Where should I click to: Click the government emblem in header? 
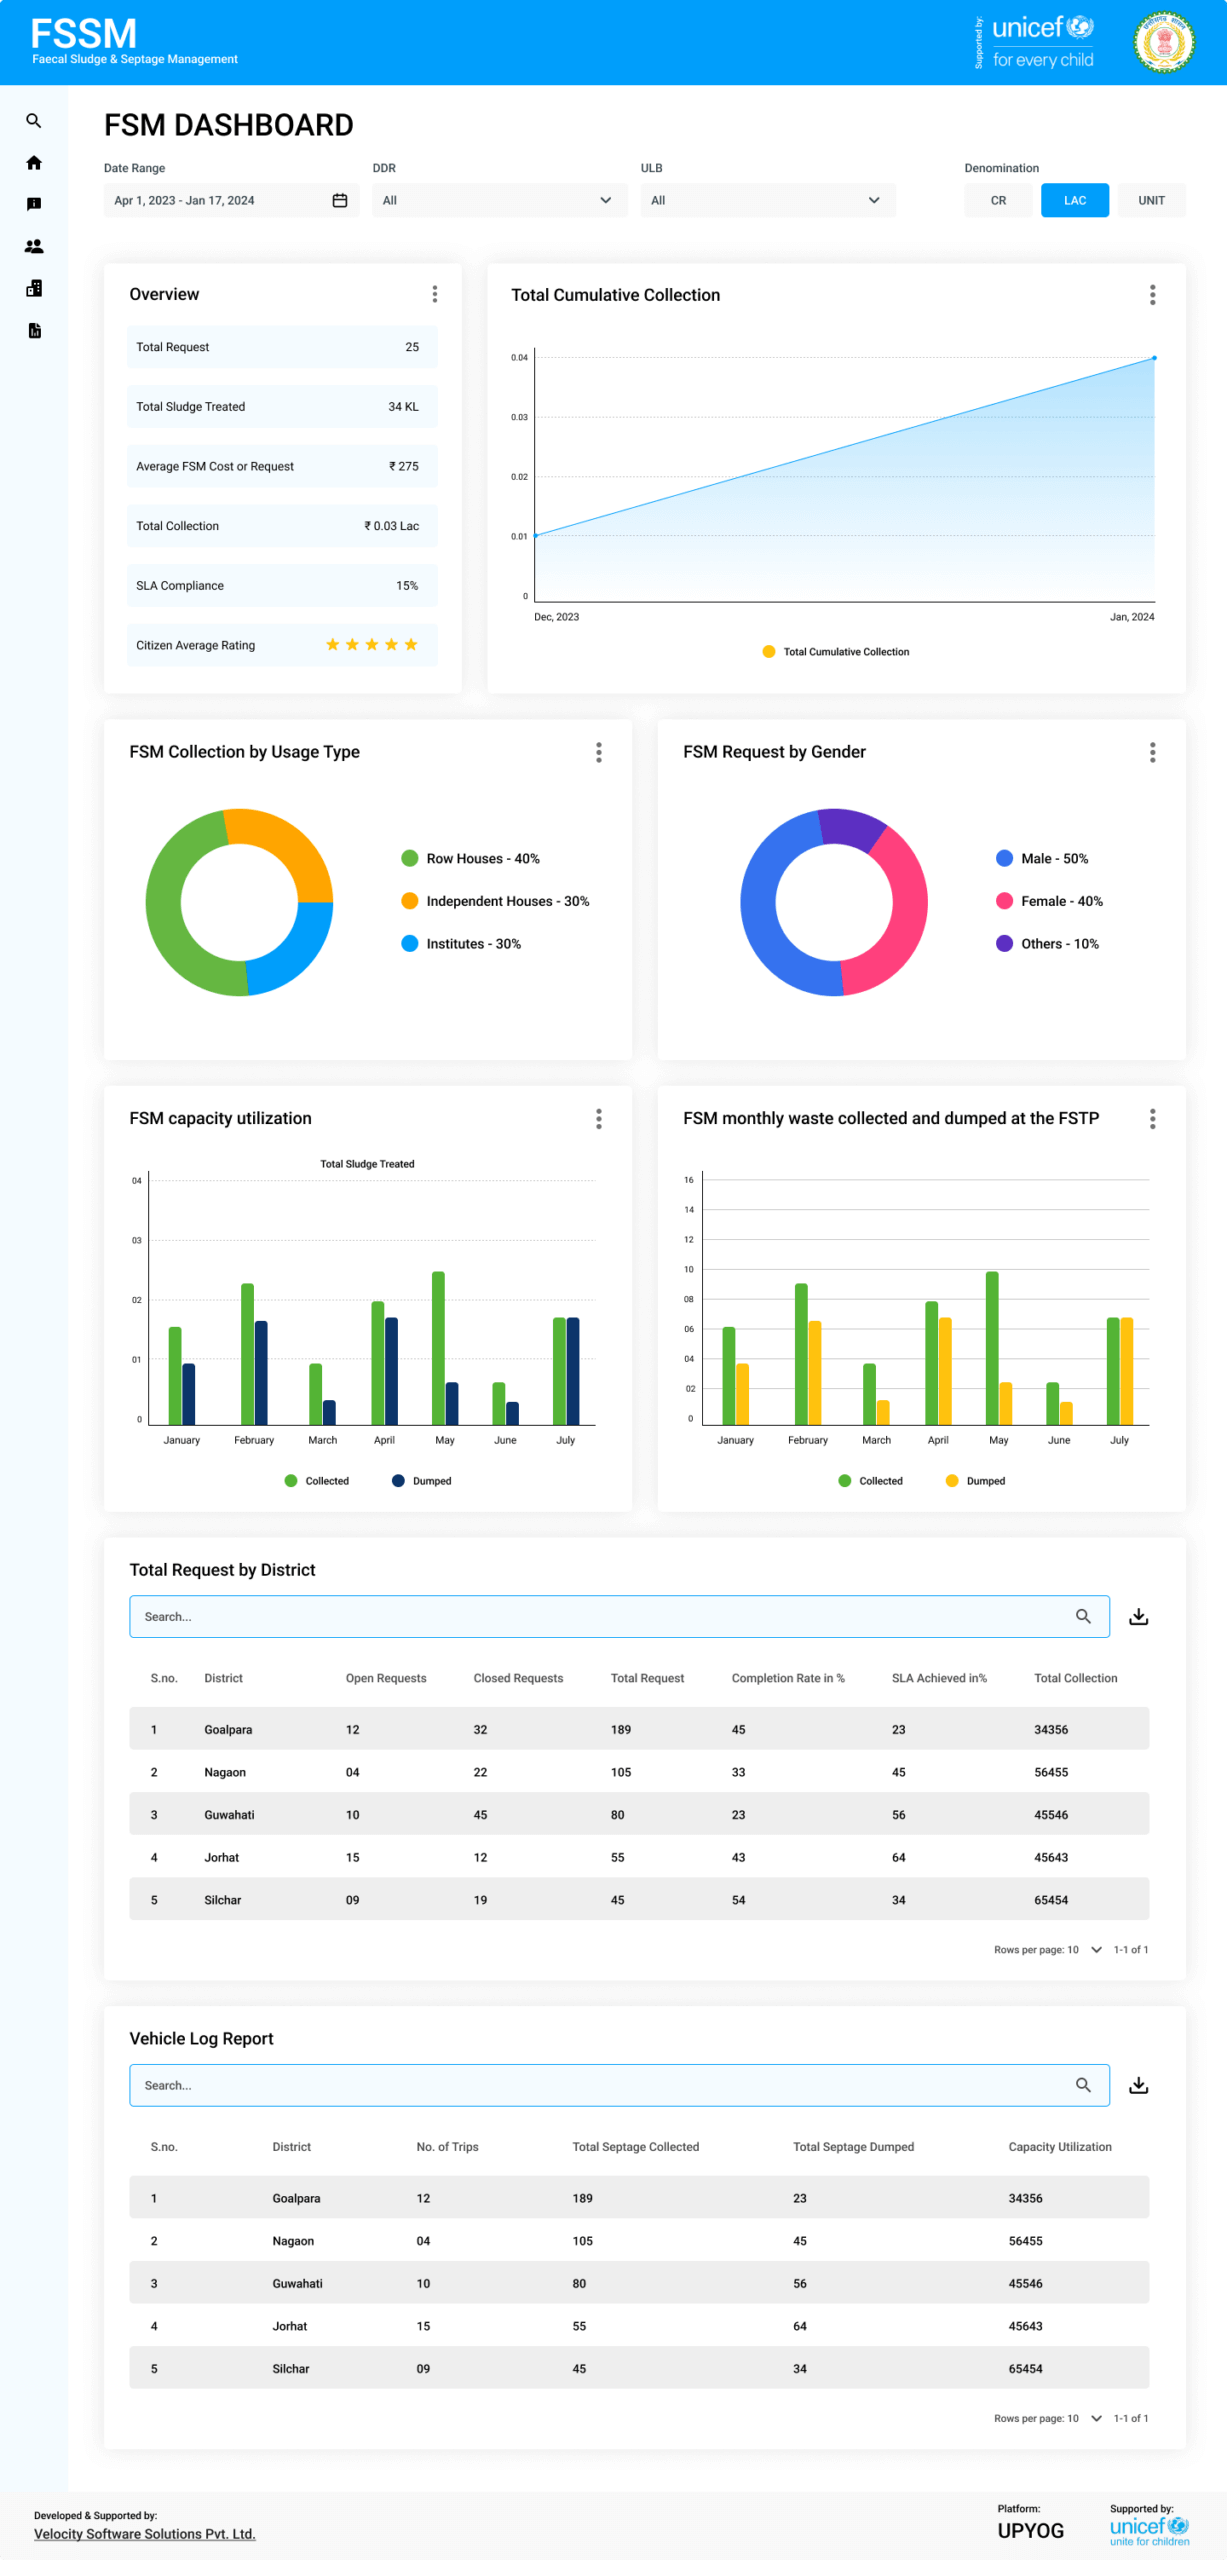[1164, 42]
